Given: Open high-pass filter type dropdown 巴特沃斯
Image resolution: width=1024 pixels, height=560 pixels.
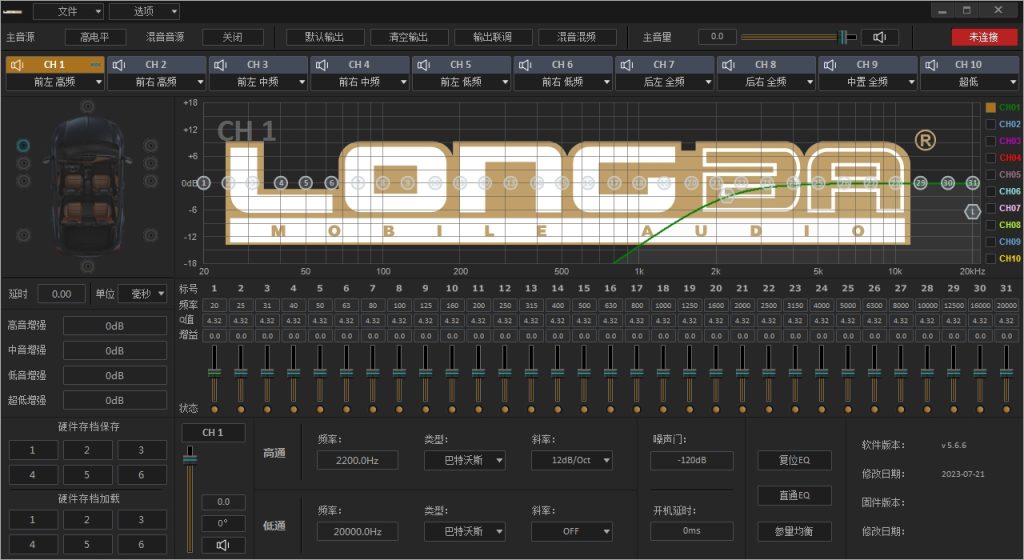Looking at the screenshot, I should [x=464, y=460].
